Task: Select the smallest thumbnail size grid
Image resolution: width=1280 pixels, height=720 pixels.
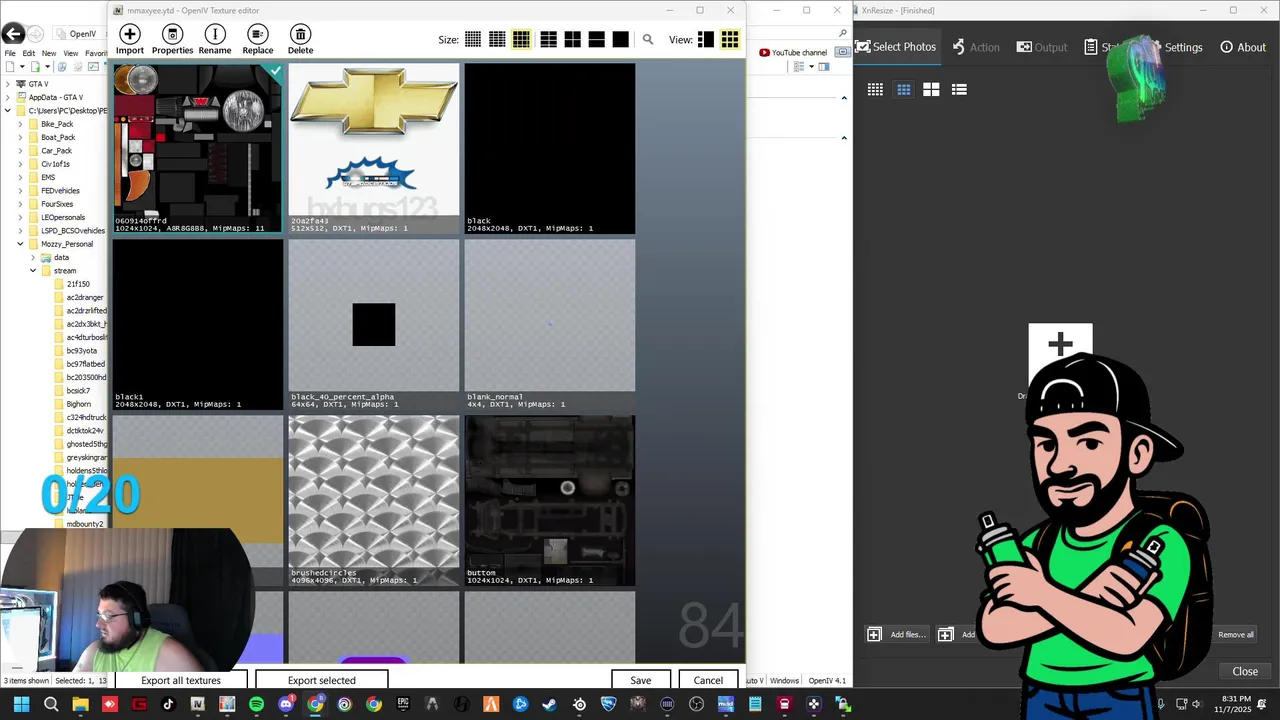Action: pyautogui.click(x=473, y=40)
